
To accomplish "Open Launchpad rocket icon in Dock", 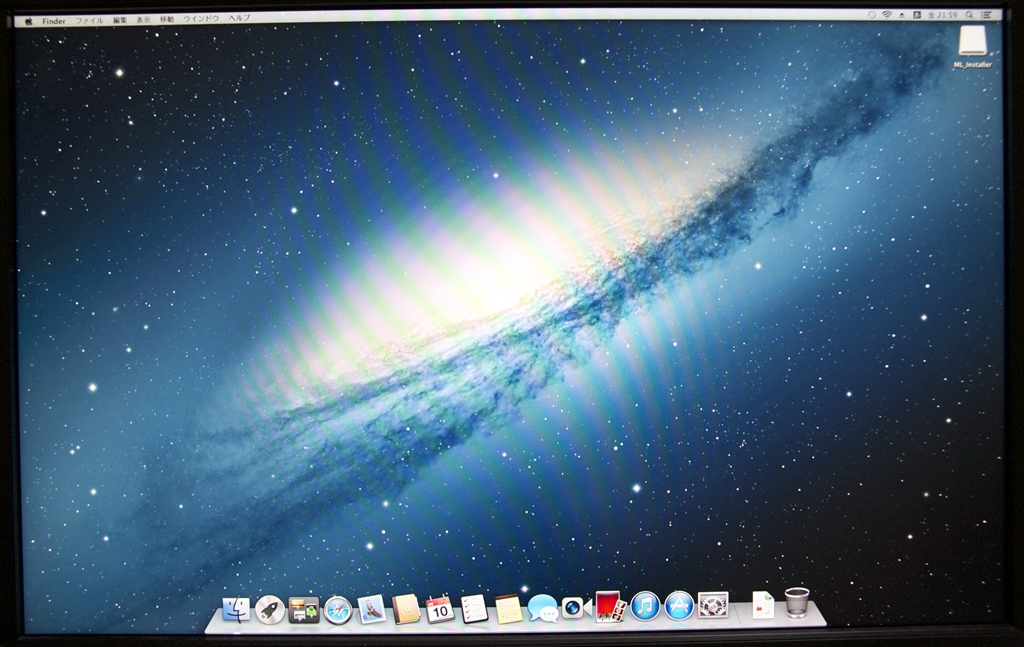I will pyautogui.click(x=270, y=610).
